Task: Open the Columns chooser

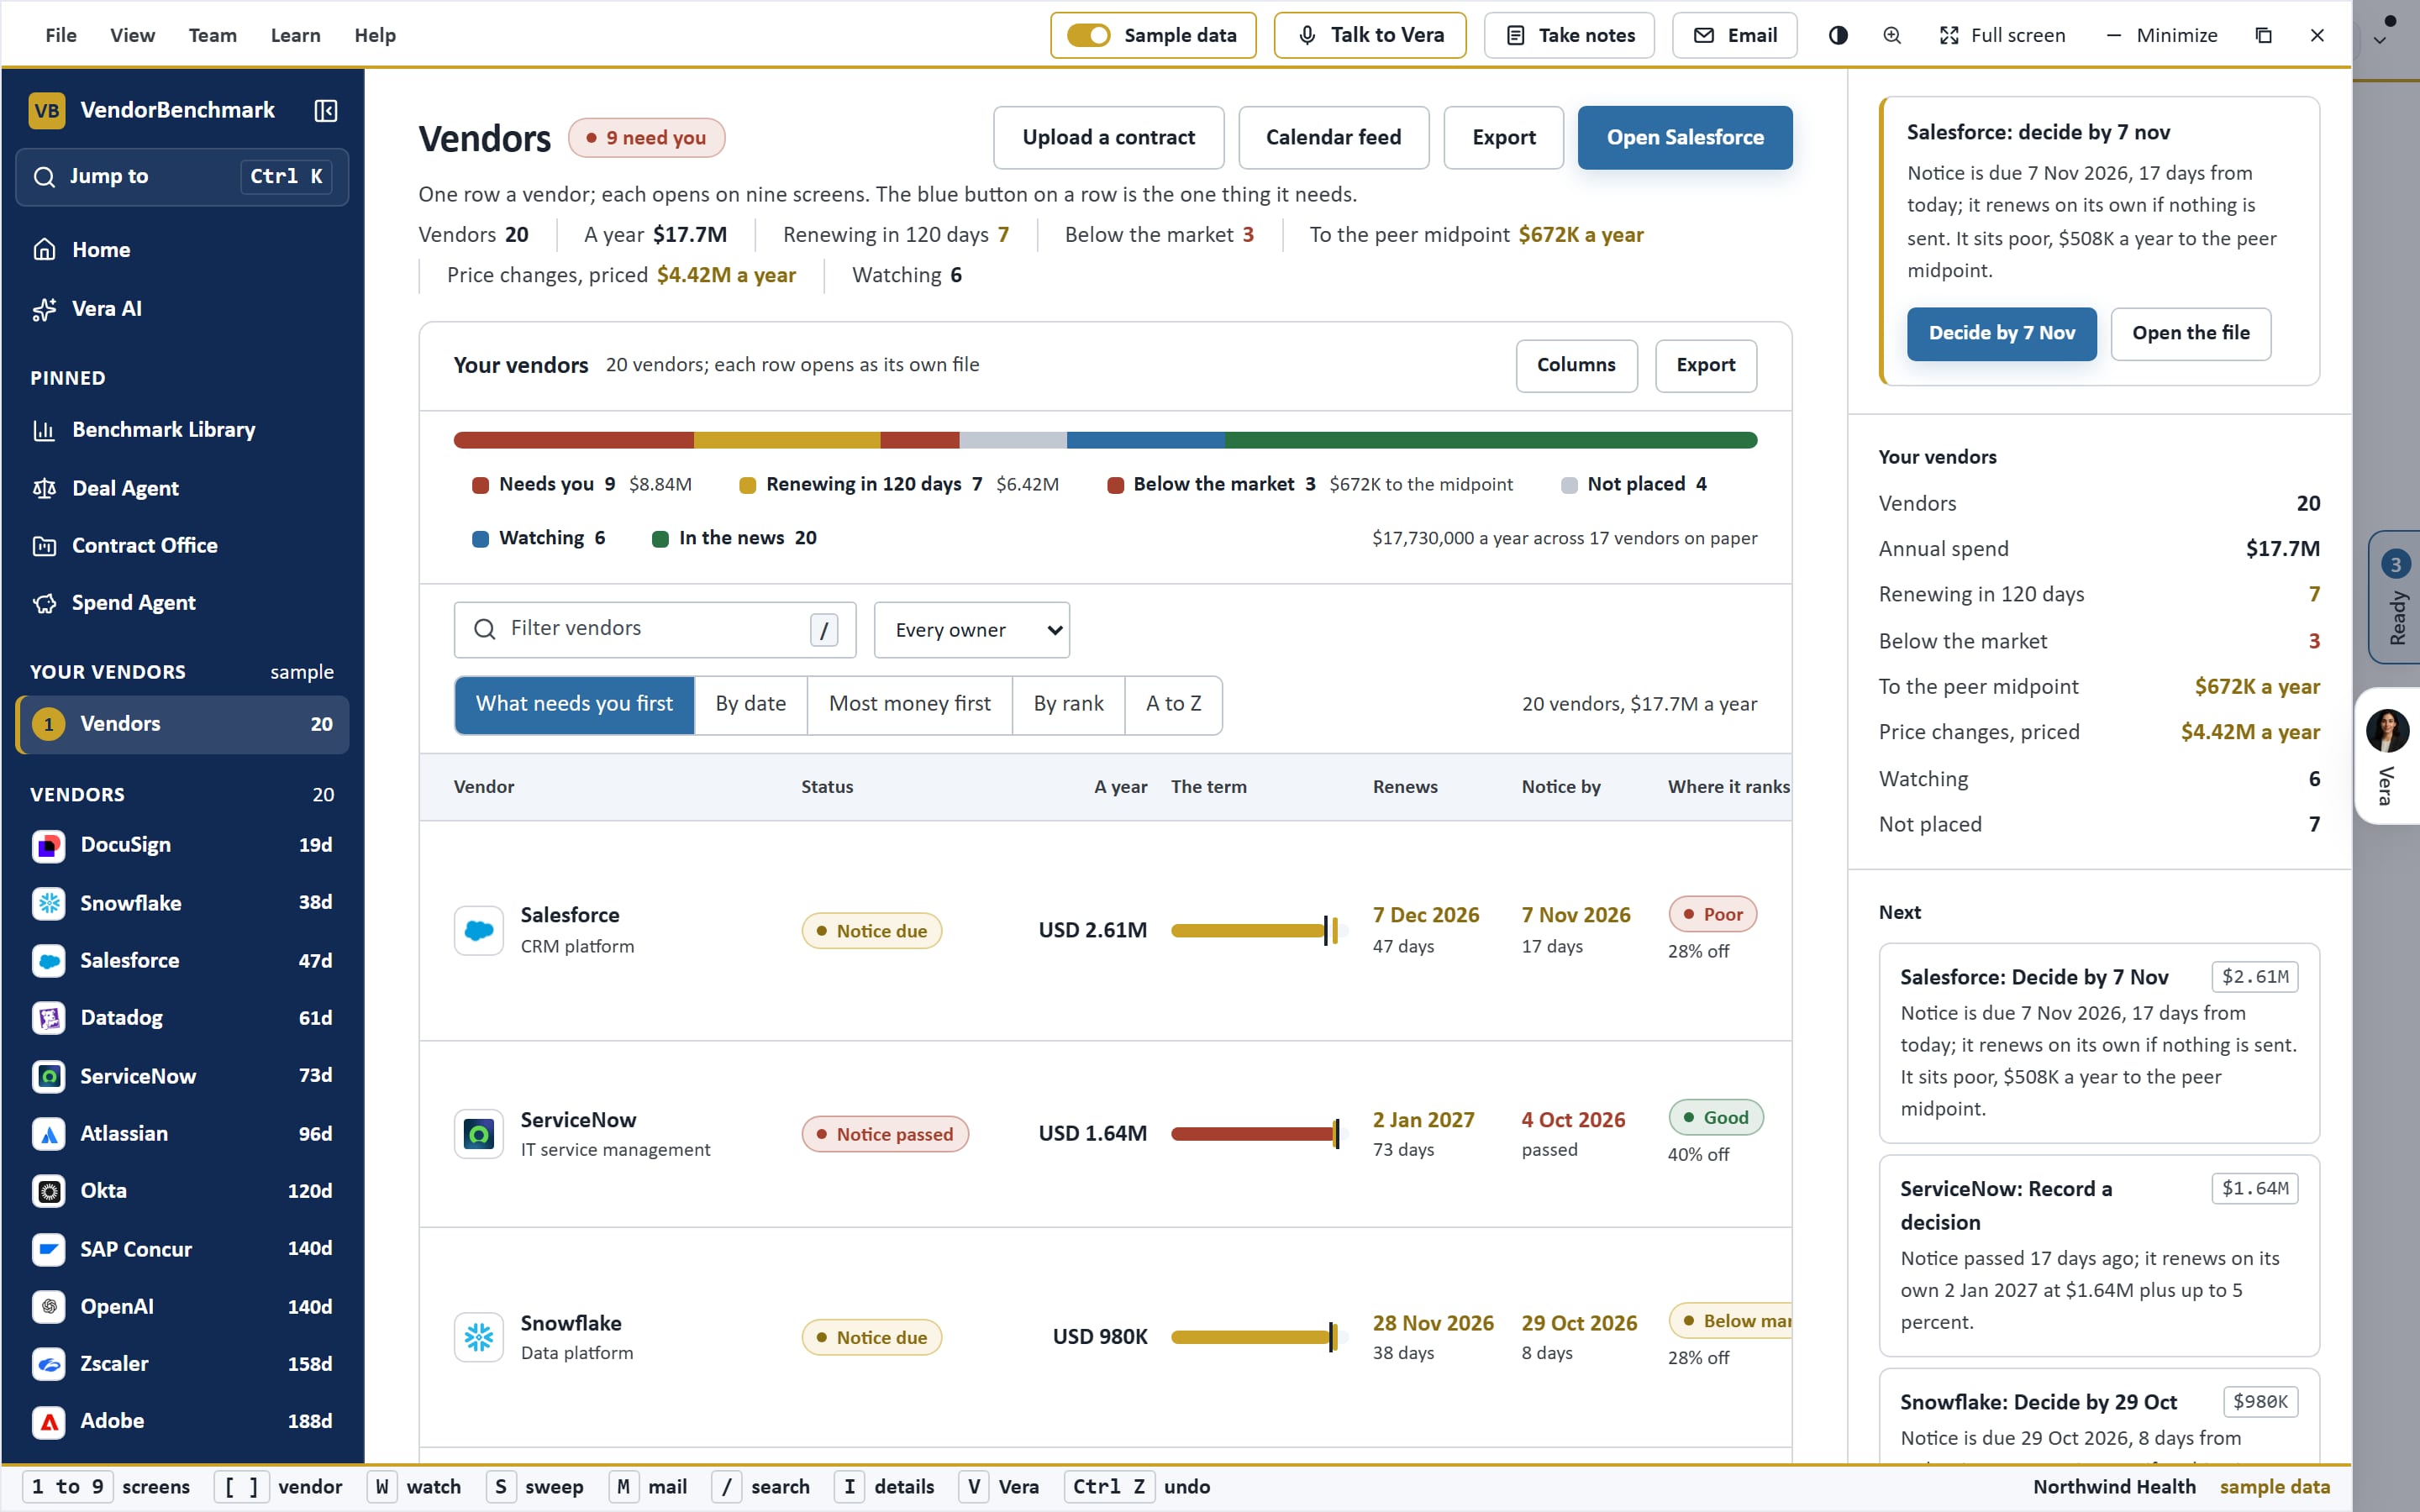Action: tap(1576, 365)
